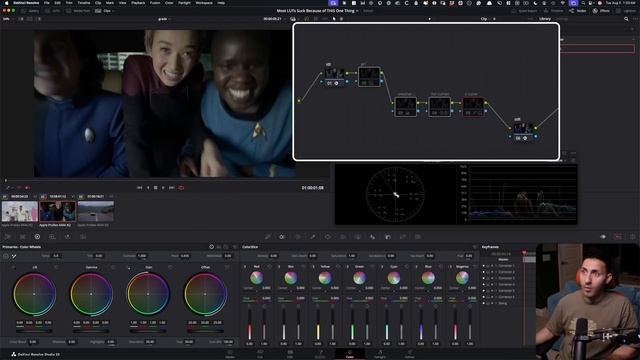Click the Saturation value field under wheels
The image size is (640, 360).
coord(150,342)
